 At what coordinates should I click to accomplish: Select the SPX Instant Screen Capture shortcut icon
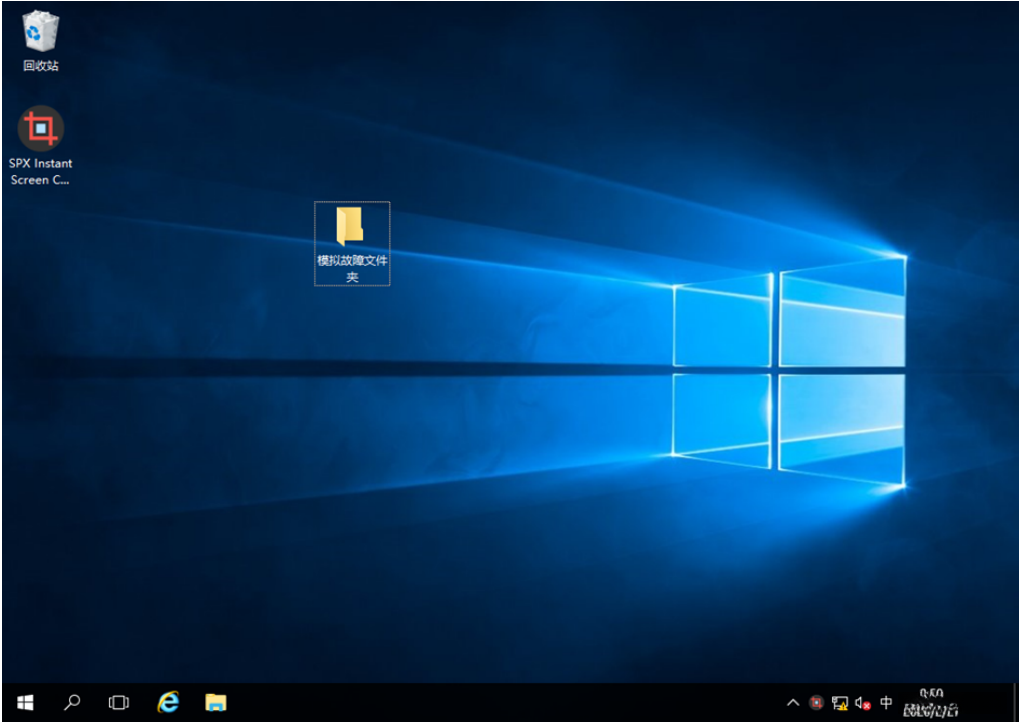[x=41, y=128]
